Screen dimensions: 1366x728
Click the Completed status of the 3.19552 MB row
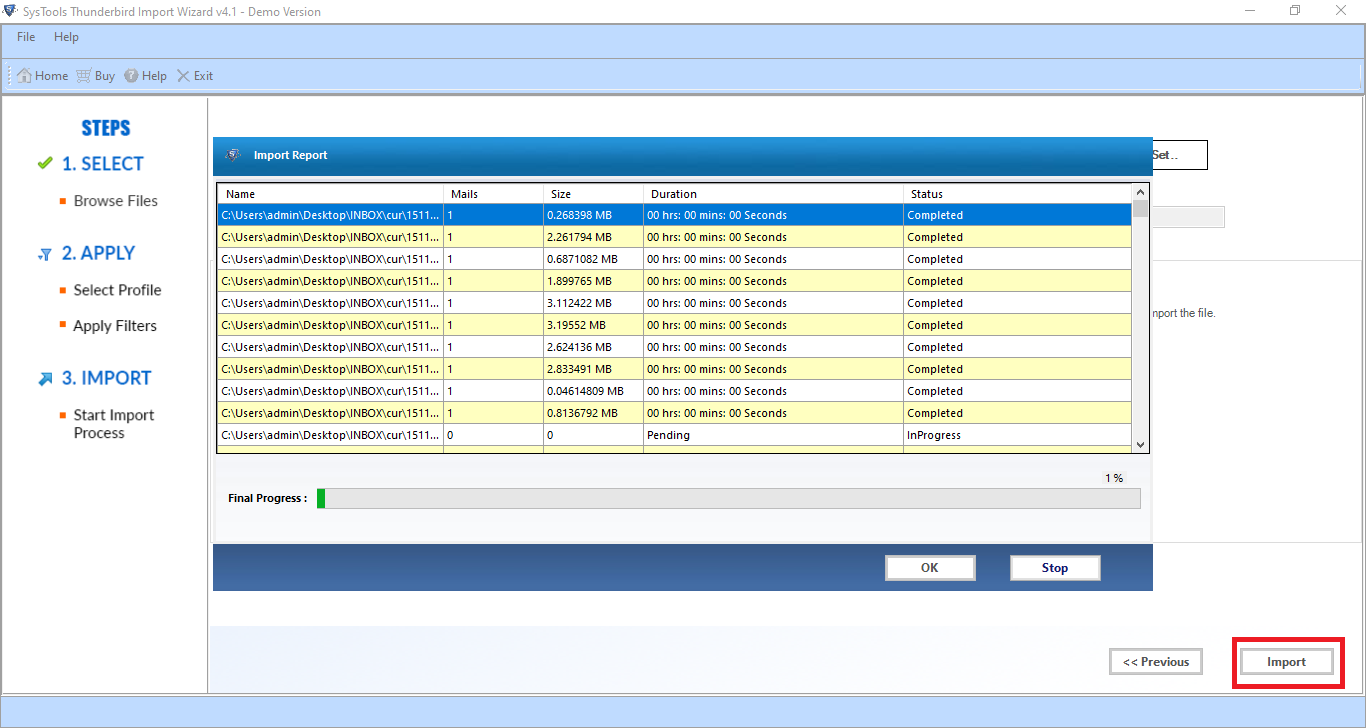(x=1017, y=325)
